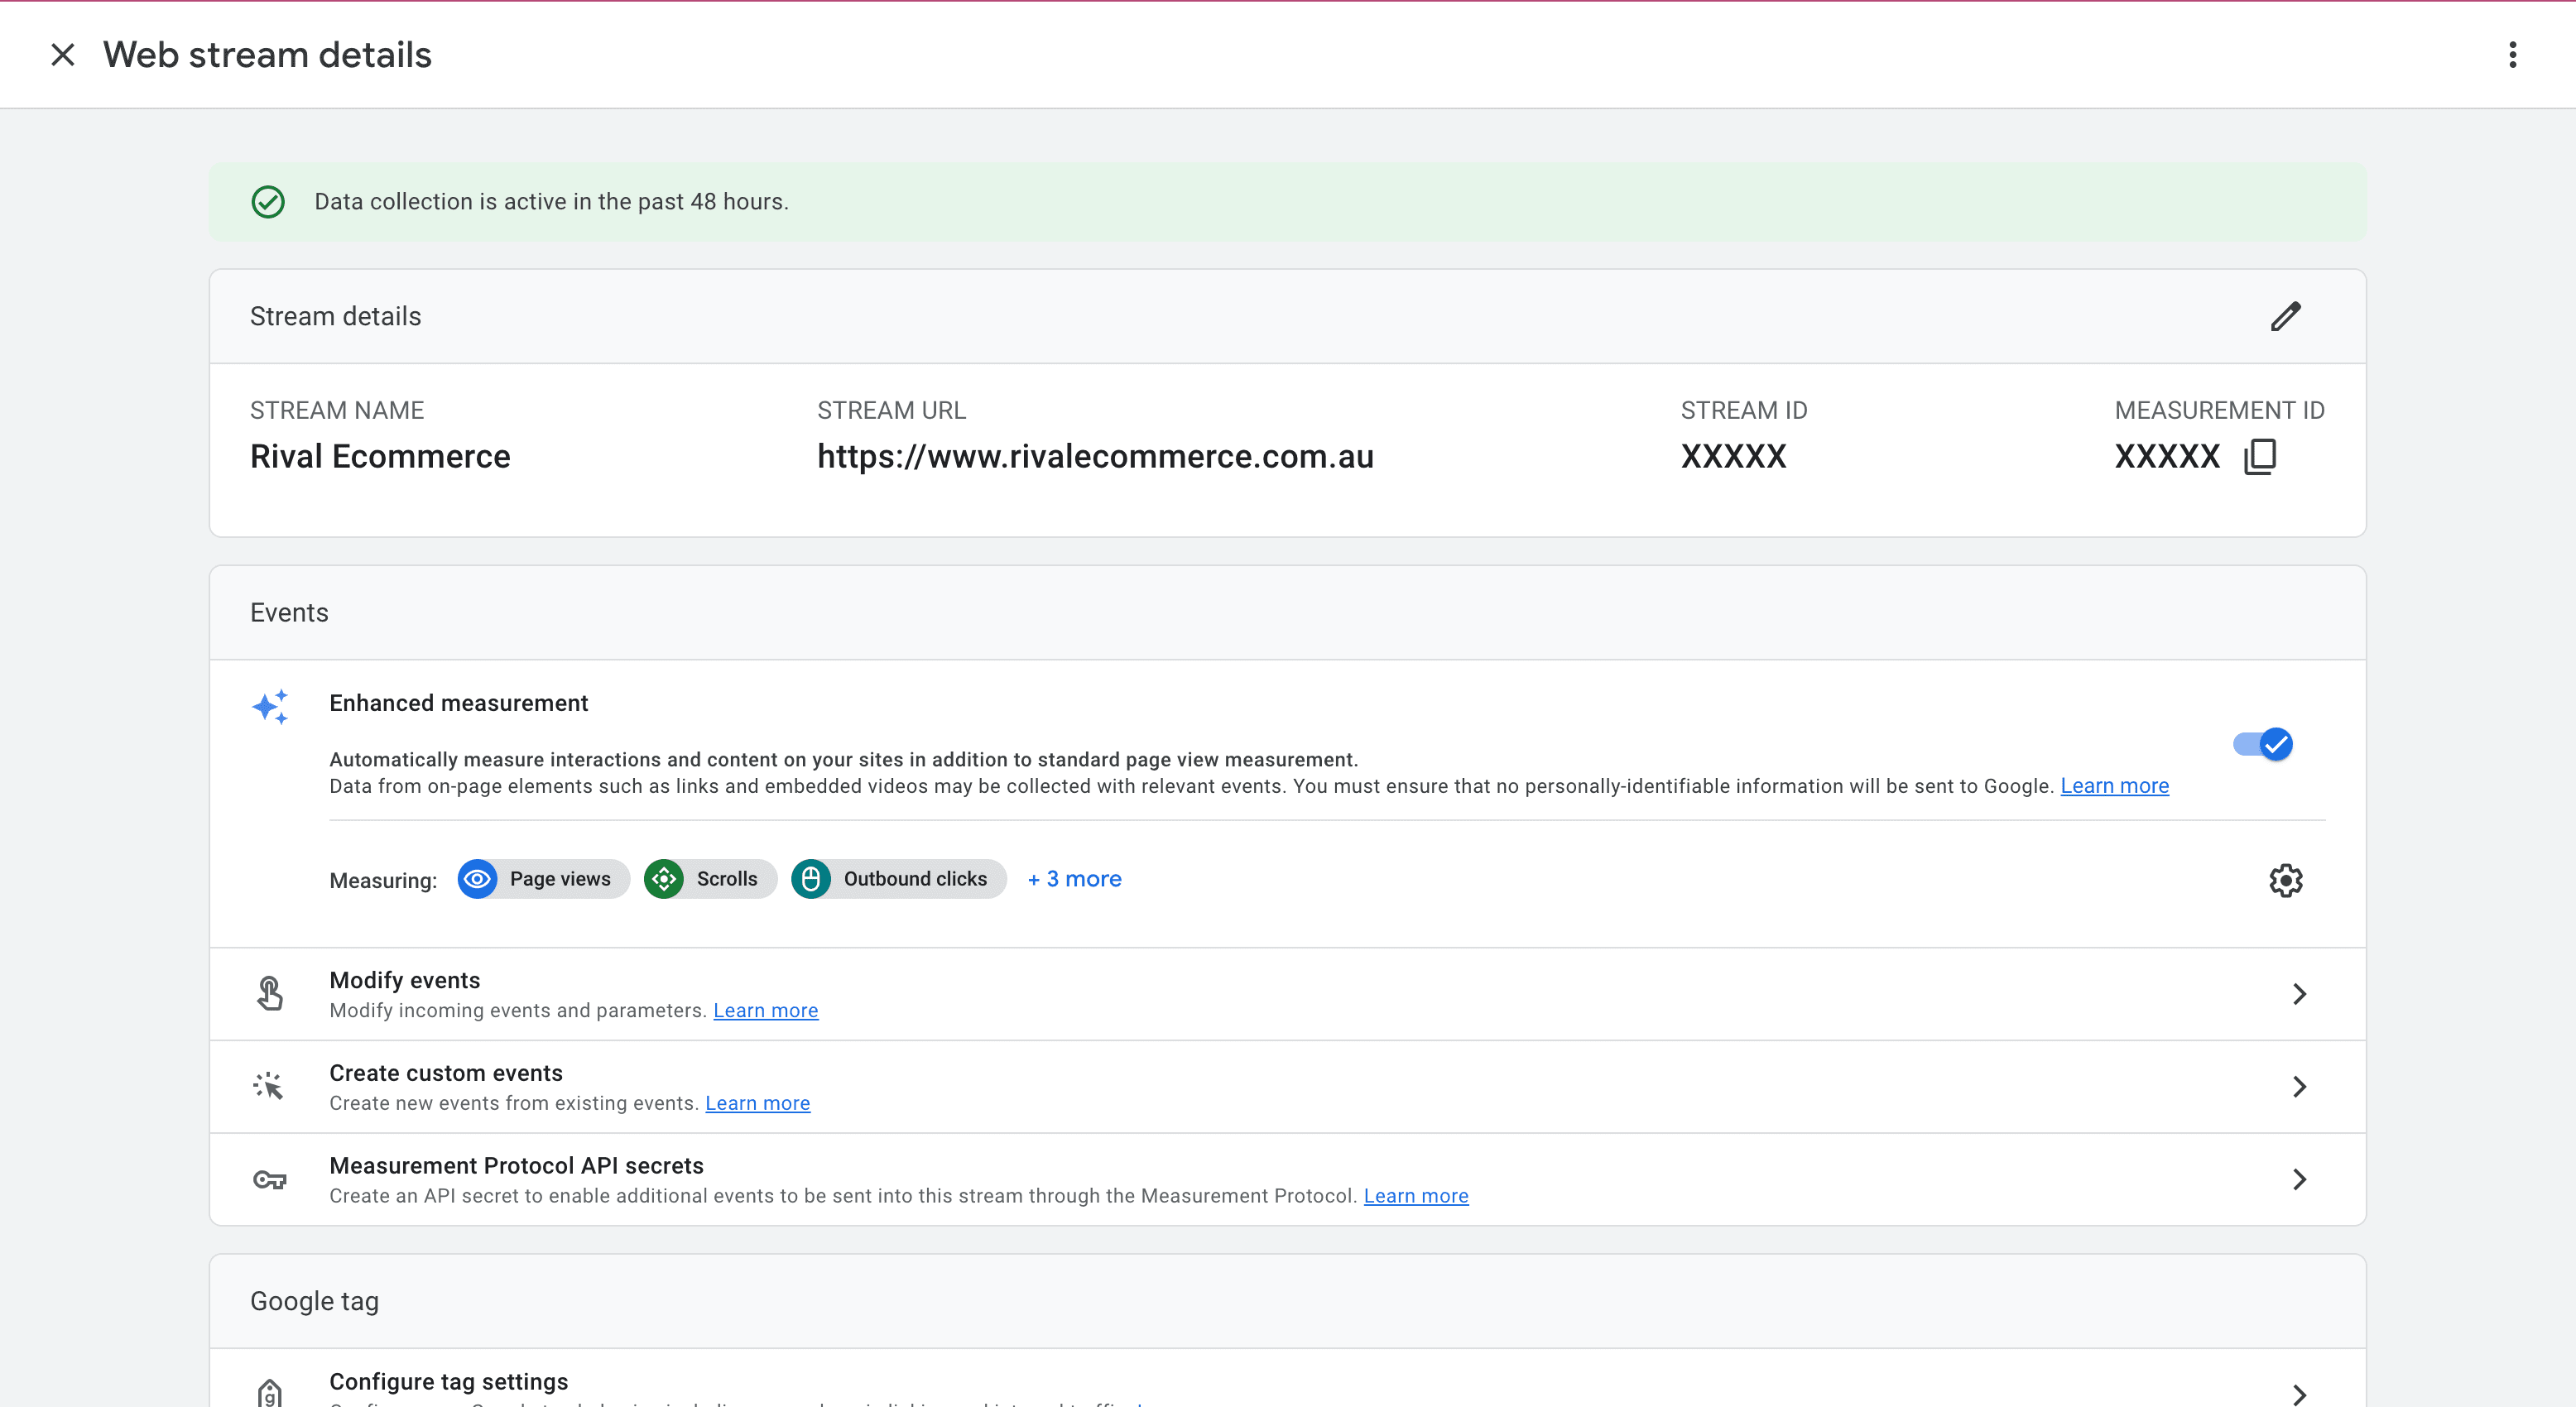2576x1407 pixels.
Task: Copy the measurement ID with copy icon
Action: coord(2260,457)
